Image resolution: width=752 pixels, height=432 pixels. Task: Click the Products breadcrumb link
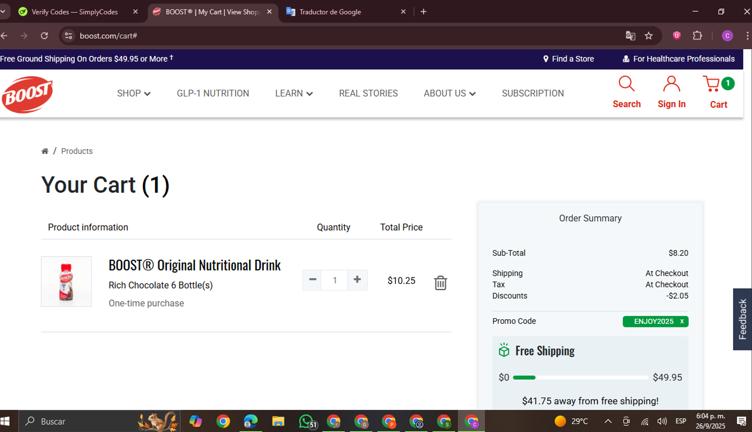(77, 151)
